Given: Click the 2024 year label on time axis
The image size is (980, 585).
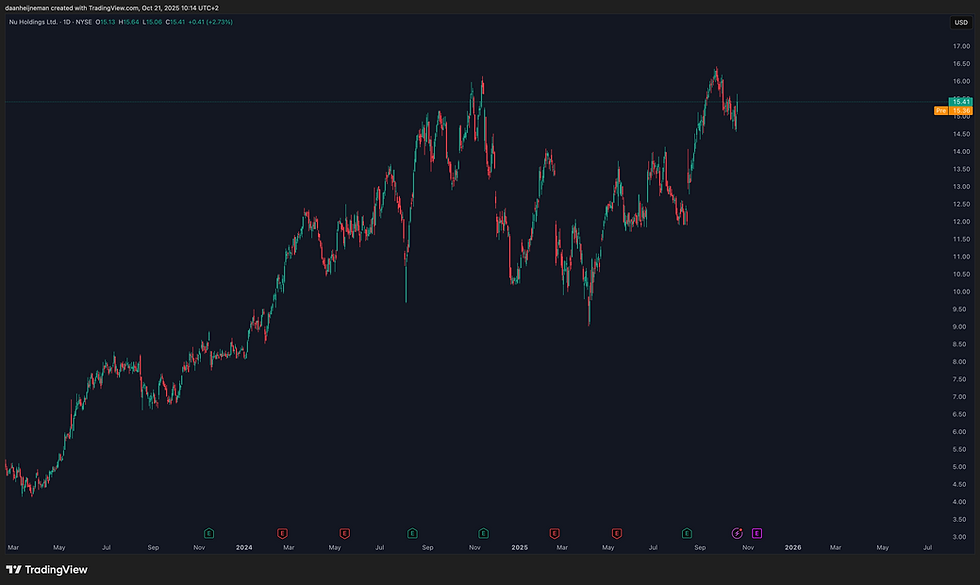Looking at the screenshot, I should [244, 548].
